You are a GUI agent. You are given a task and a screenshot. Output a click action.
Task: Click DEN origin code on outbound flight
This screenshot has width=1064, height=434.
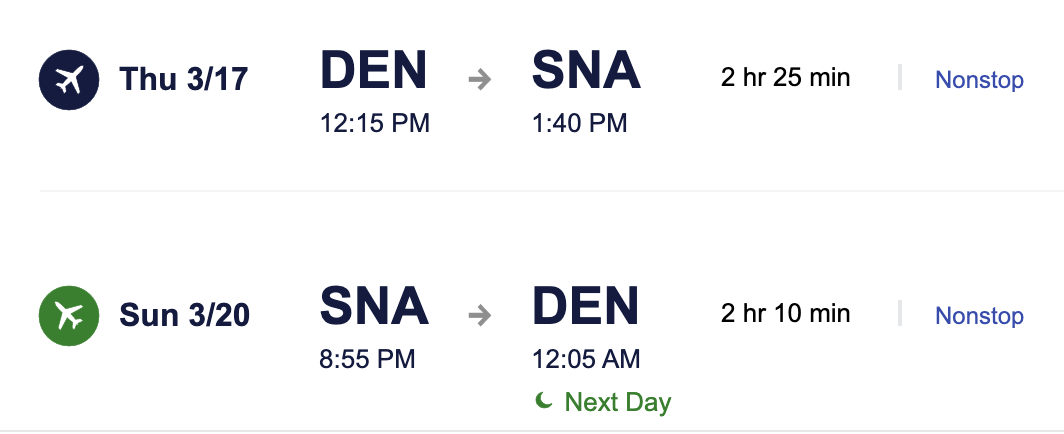click(x=373, y=70)
